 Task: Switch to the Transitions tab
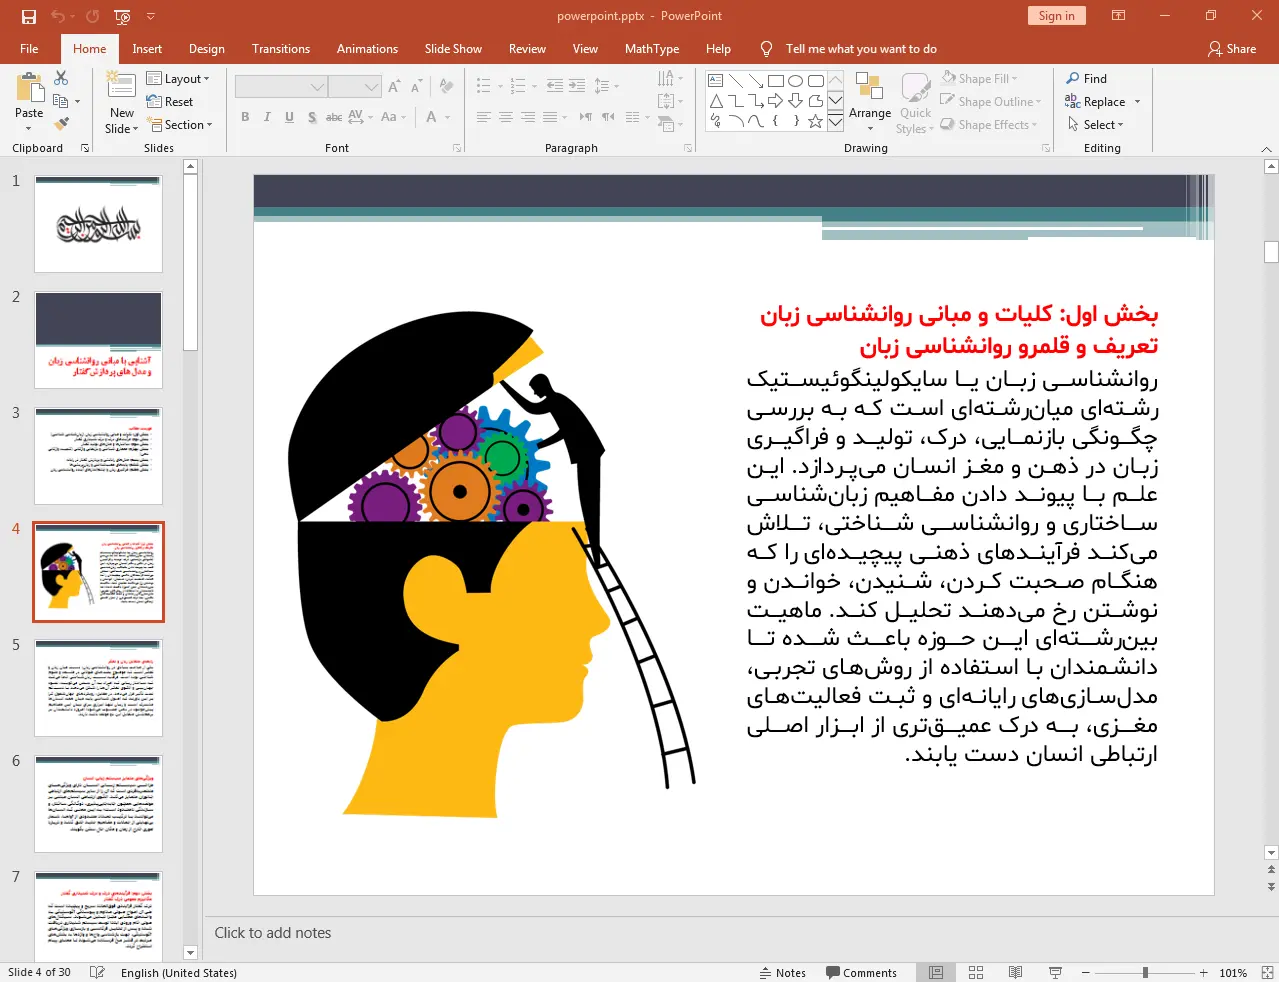click(x=281, y=48)
